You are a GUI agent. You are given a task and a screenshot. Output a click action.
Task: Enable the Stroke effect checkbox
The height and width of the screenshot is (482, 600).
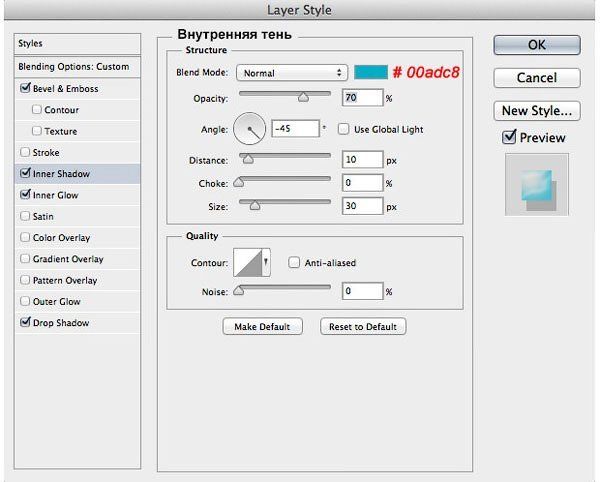tap(25, 153)
